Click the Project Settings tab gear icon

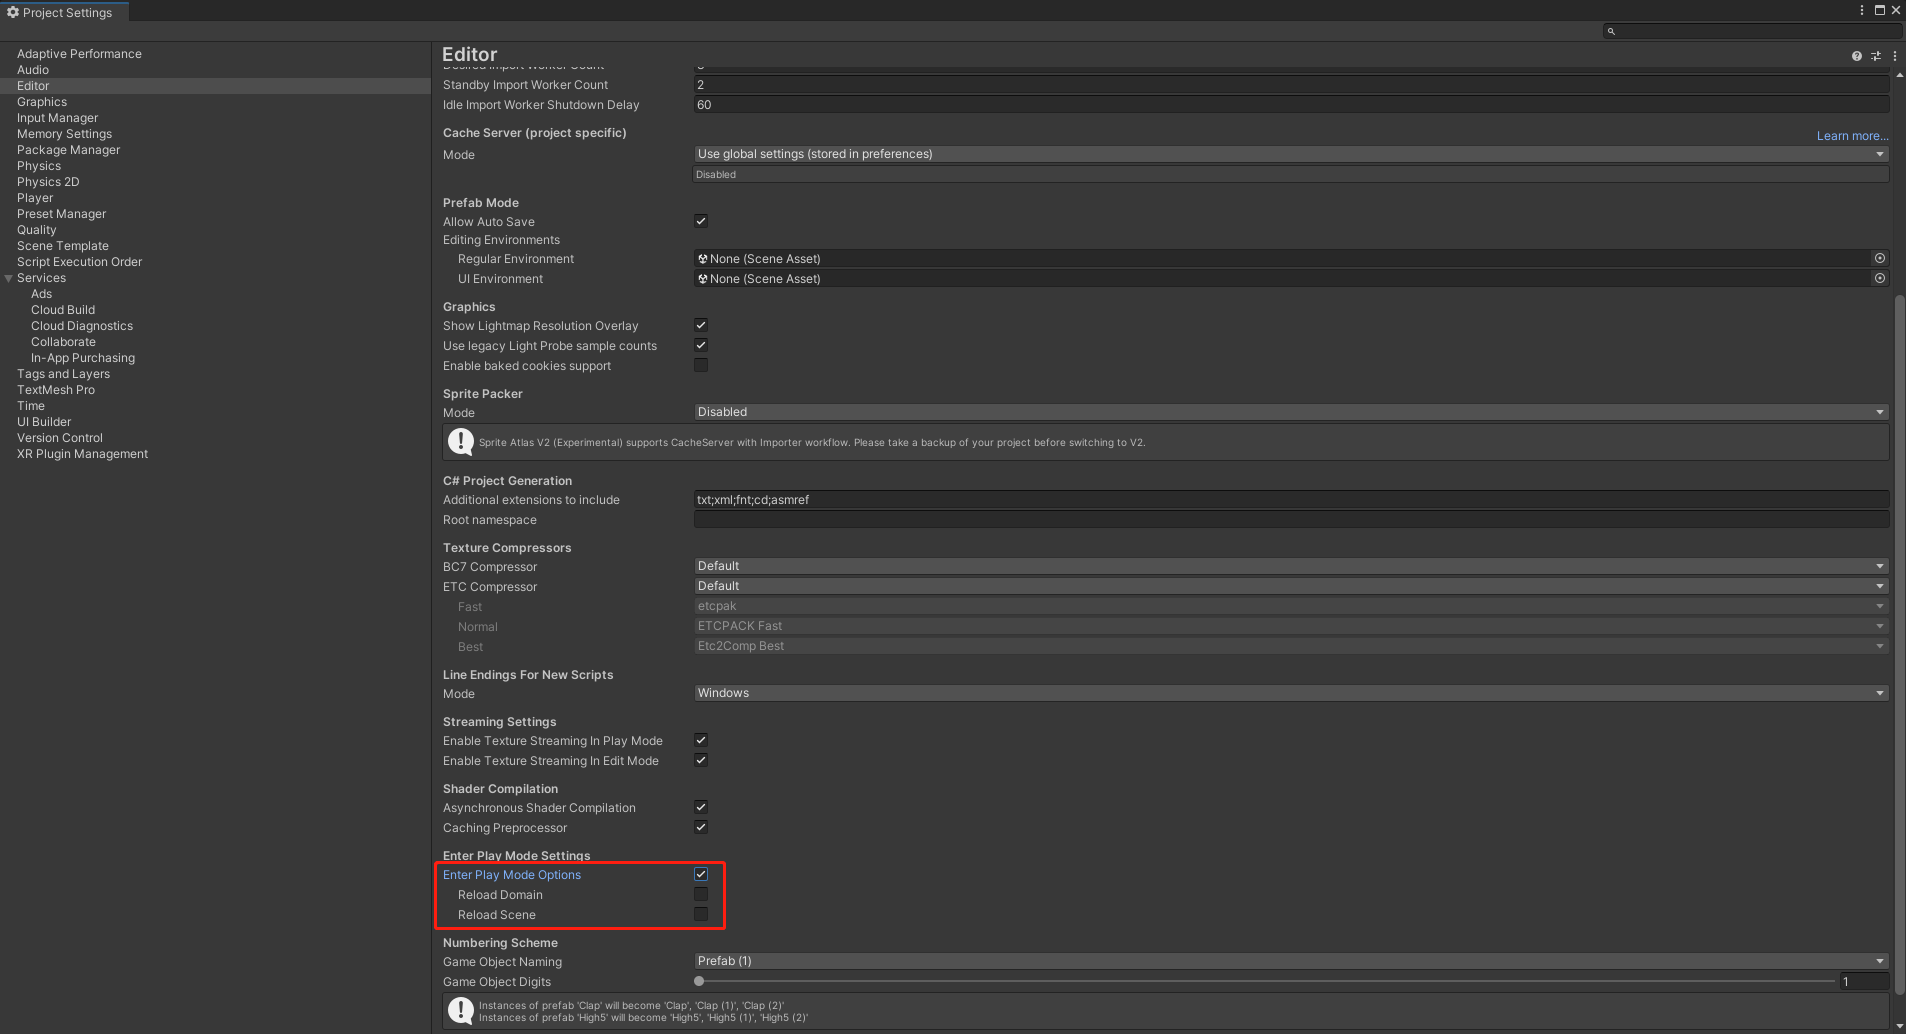13,12
